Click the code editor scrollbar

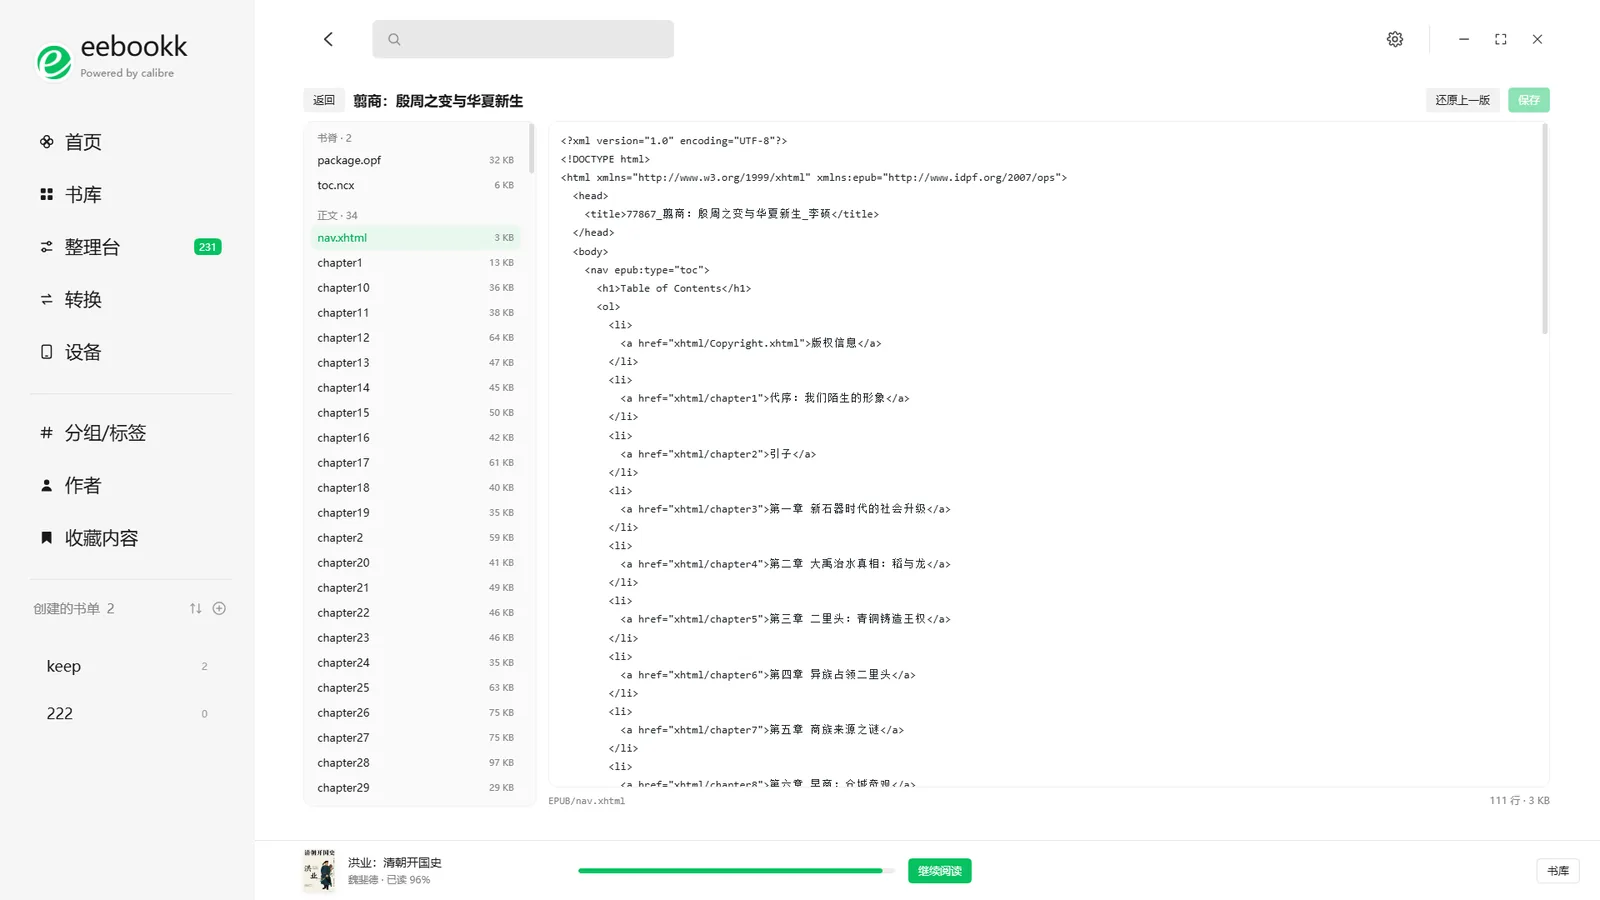pyautogui.click(x=1544, y=229)
